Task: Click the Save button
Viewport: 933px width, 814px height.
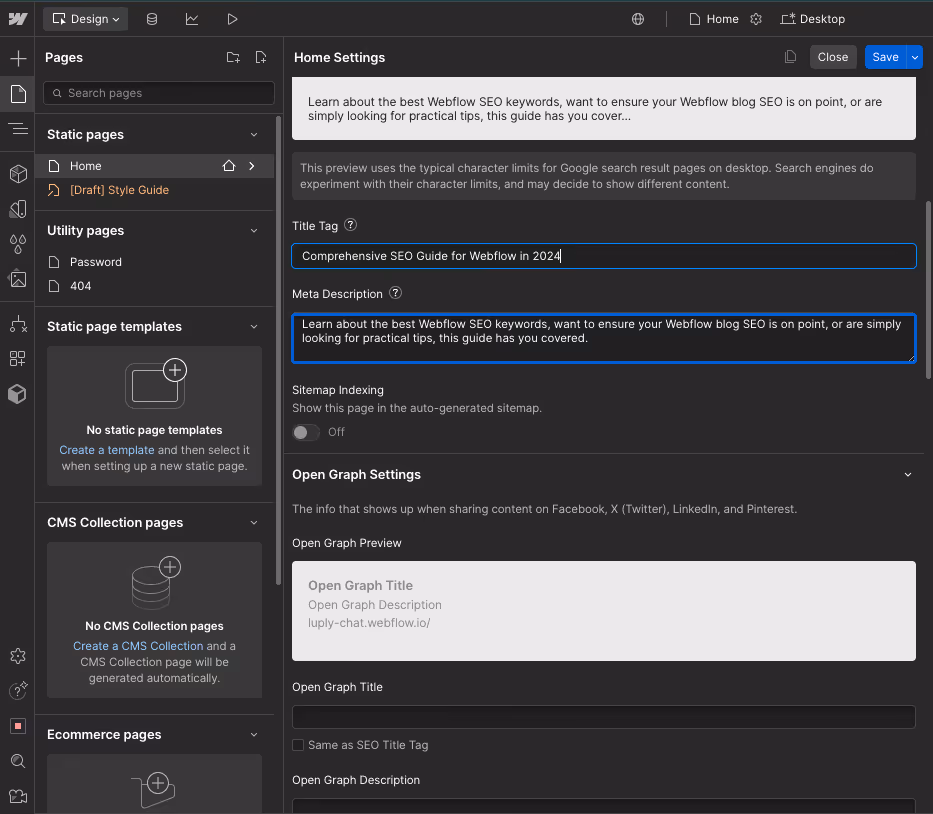Action: pyautogui.click(x=885, y=57)
